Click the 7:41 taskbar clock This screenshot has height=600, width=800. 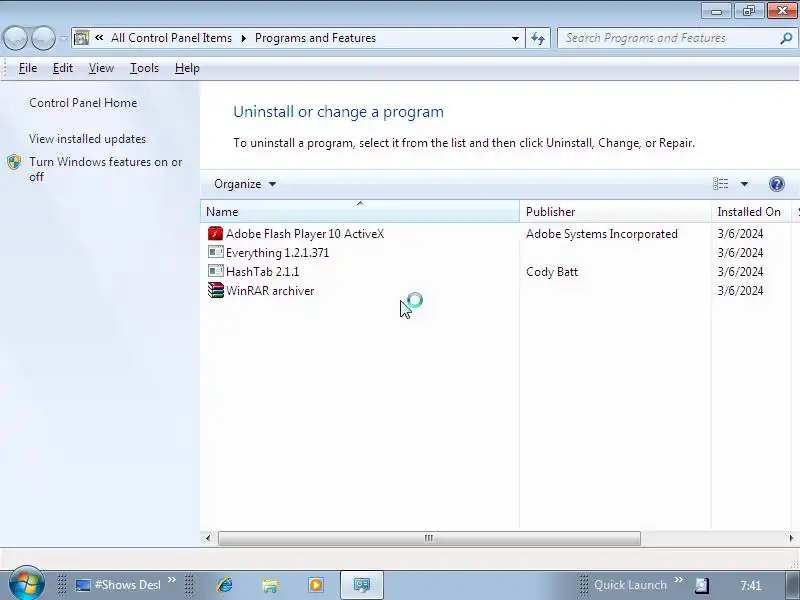[x=751, y=585]
